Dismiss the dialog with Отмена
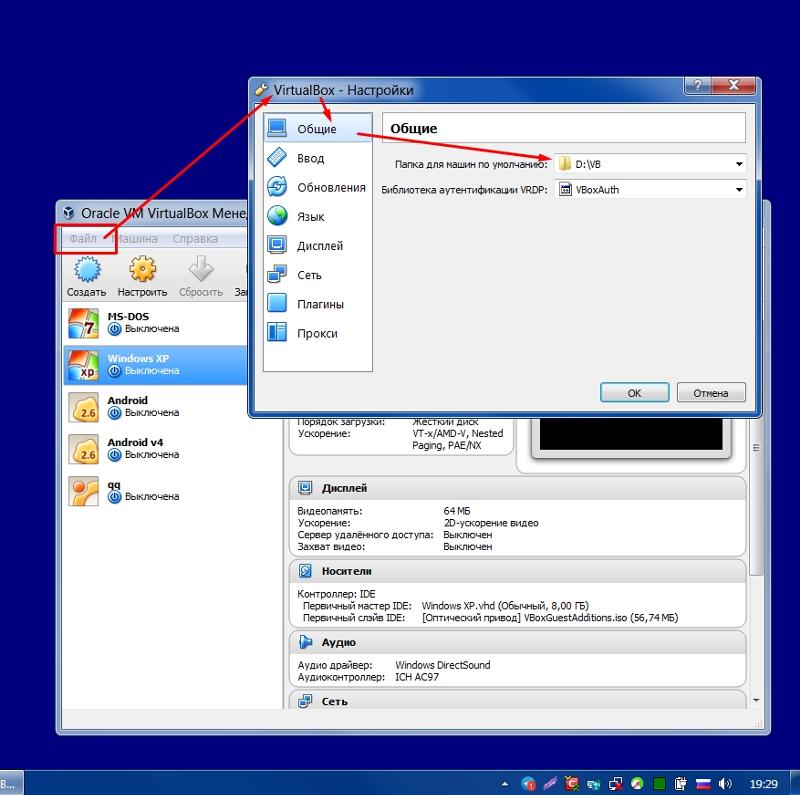 tap(711, 393)
